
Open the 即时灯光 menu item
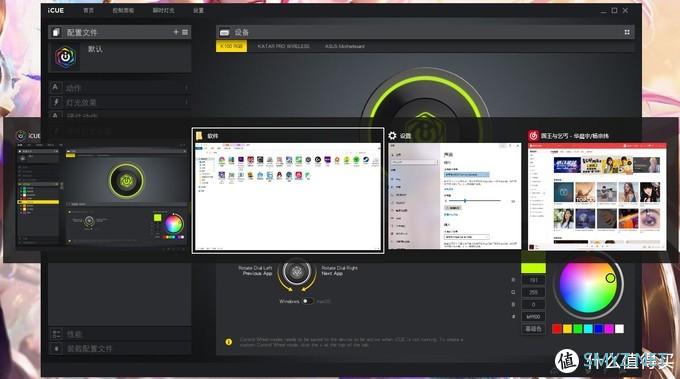click(163, 10)
